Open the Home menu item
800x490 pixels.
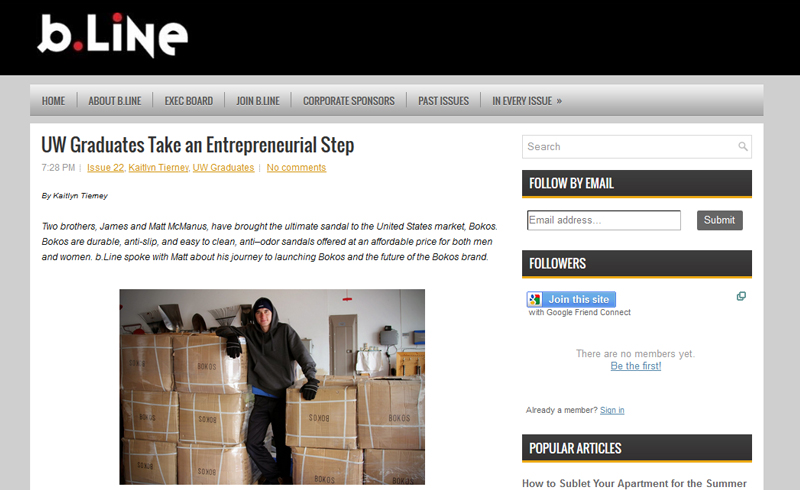[x=53, y=101]
